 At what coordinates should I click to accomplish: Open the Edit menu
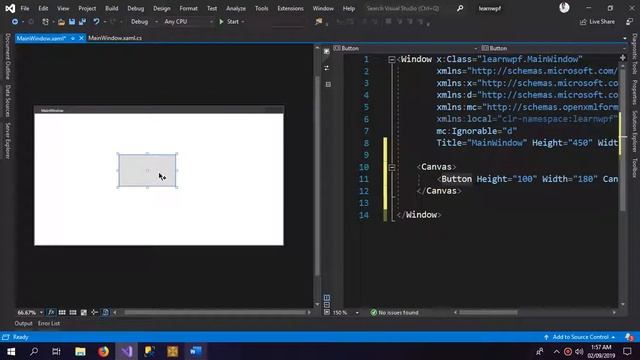(43, 8)
